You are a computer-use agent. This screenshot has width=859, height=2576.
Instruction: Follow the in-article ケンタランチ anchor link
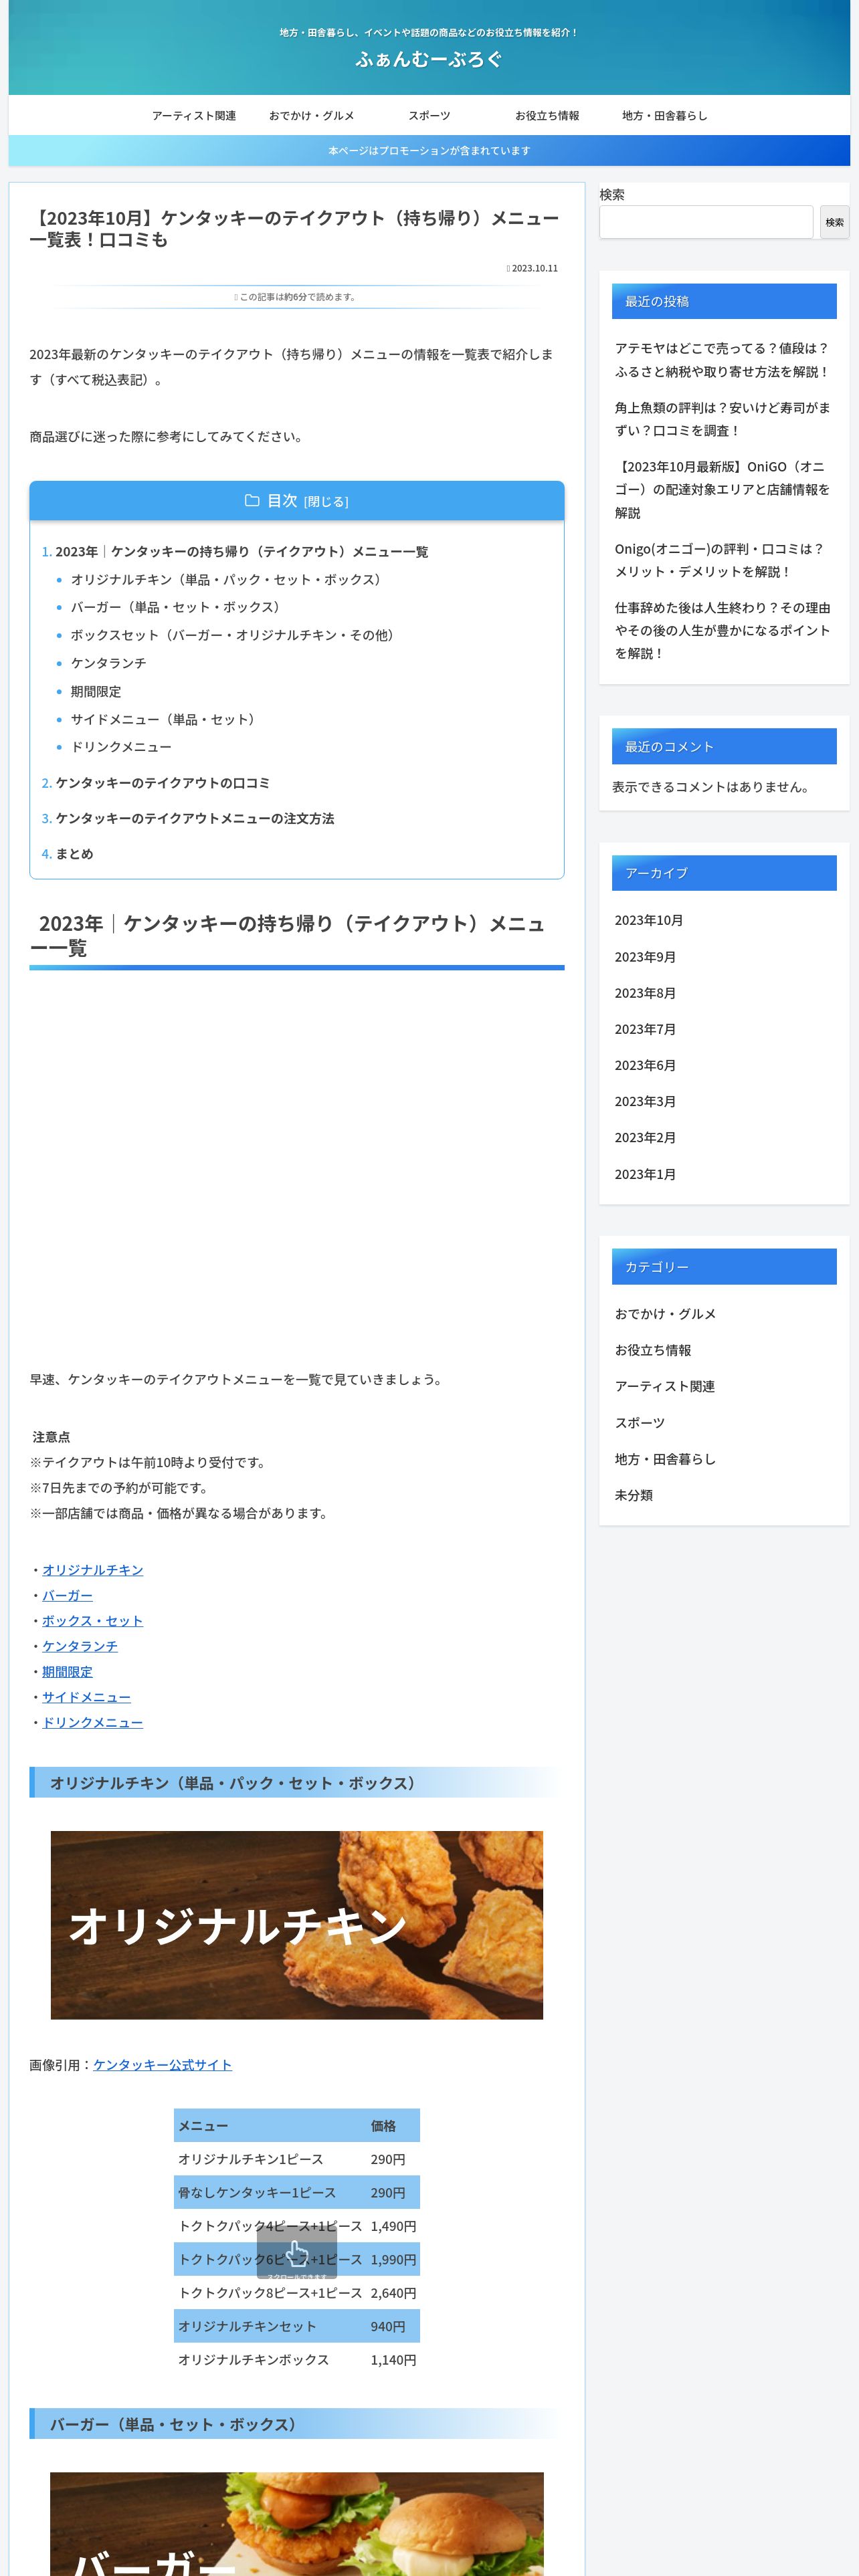click(80, 1647)
